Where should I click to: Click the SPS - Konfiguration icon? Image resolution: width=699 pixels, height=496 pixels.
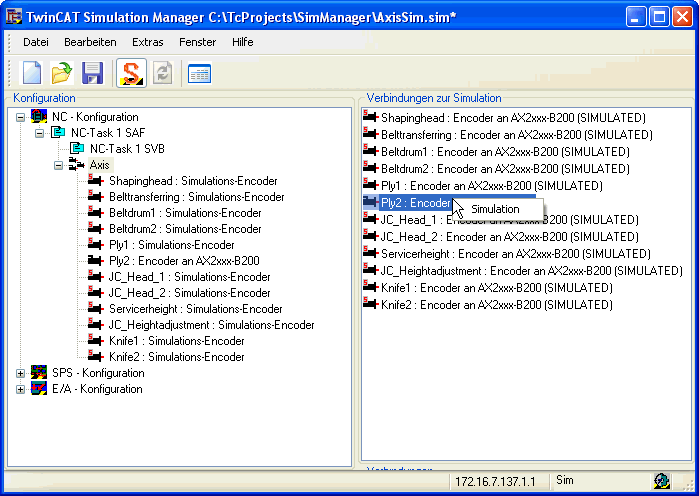(x=39, y=372)
